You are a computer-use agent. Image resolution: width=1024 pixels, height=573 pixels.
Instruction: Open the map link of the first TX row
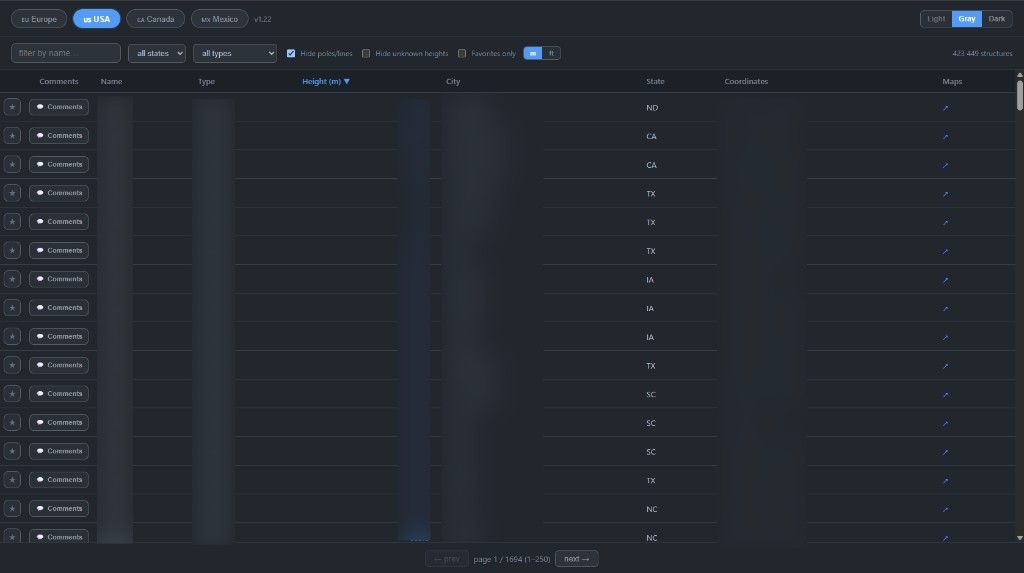pyautogui.click(x=945, y=194)
